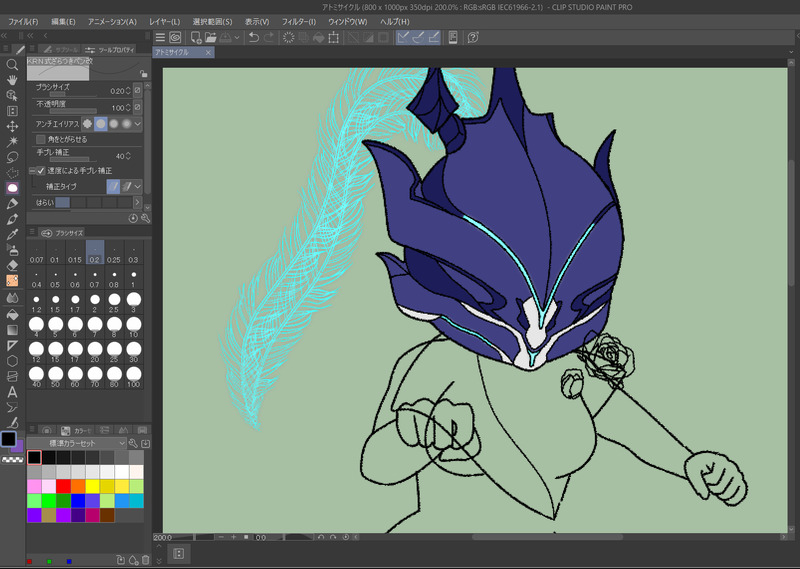This screenshot has height=569, width=800.
Task: Reset tool properties to initial settings
Action: 133,218
